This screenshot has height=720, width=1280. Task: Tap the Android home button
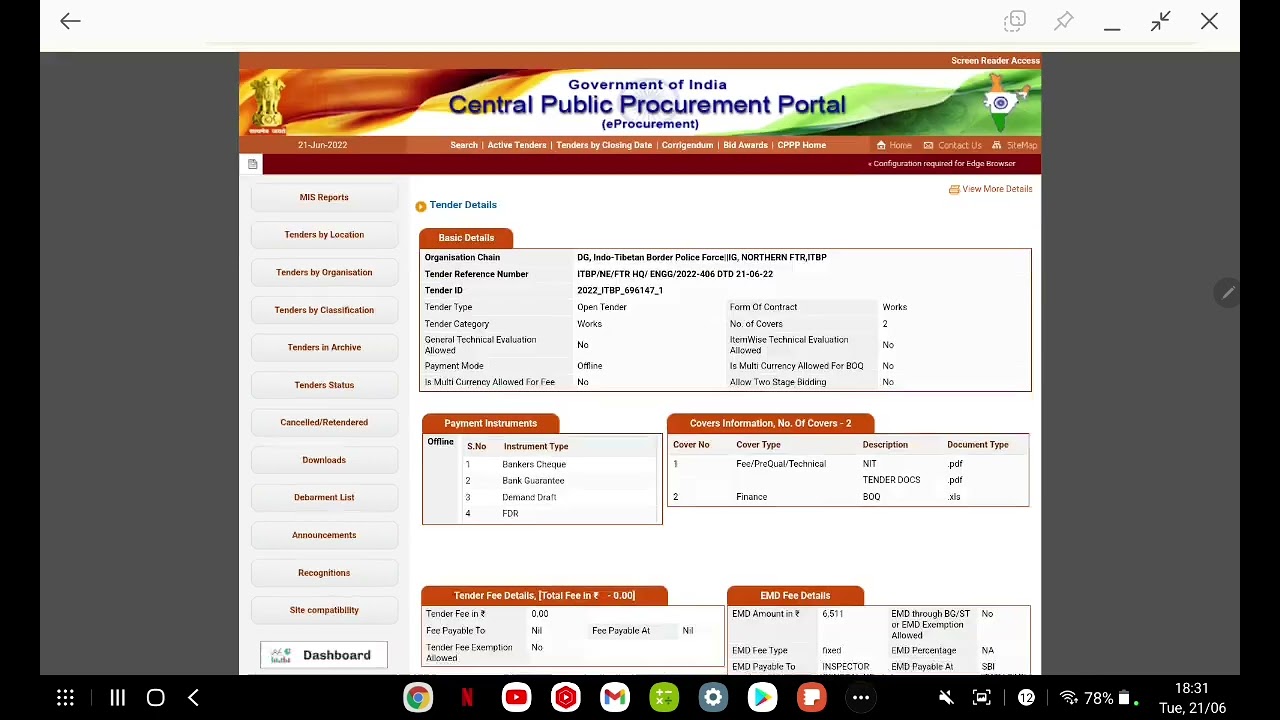coord(156,698)
